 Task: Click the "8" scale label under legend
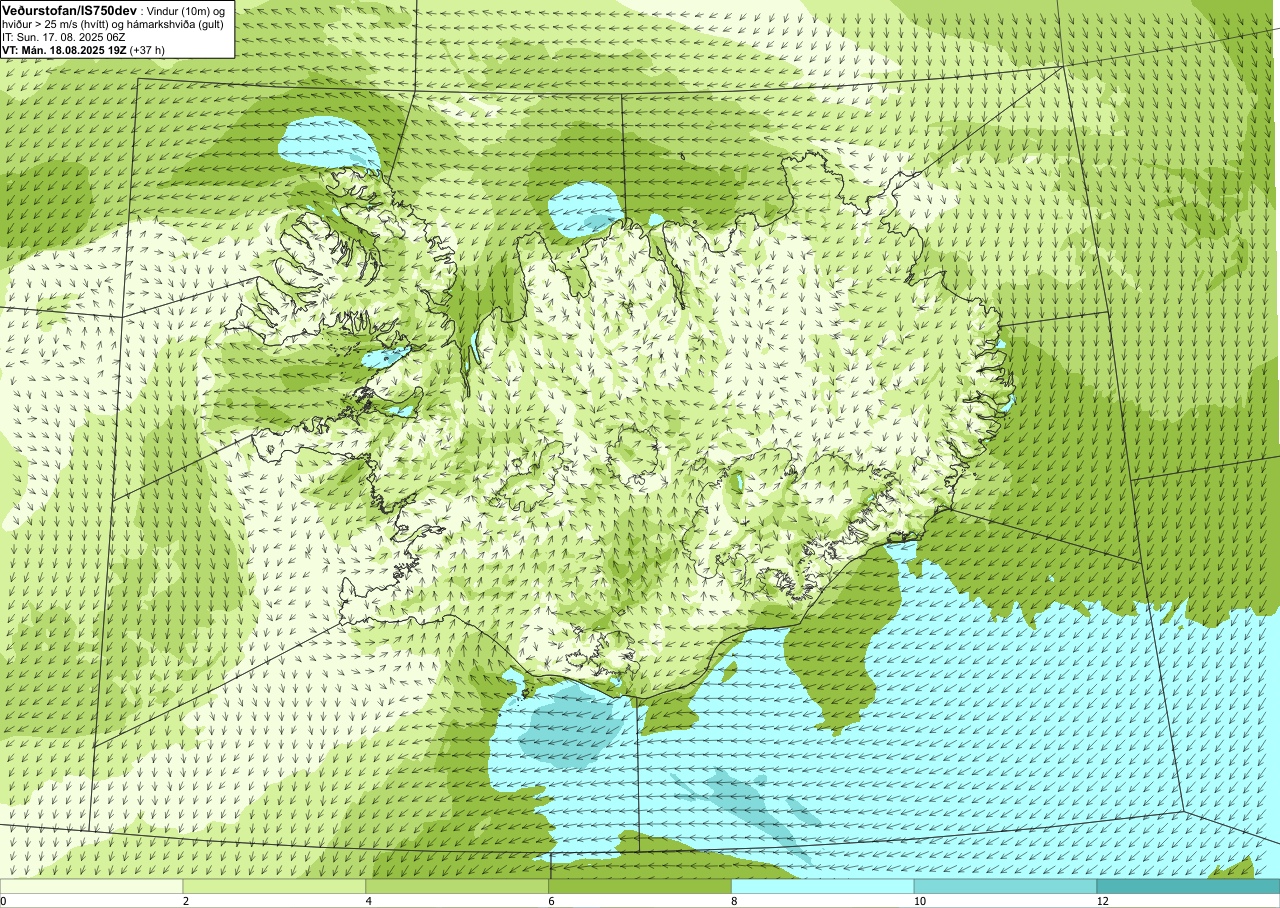[x=735, y=901]
